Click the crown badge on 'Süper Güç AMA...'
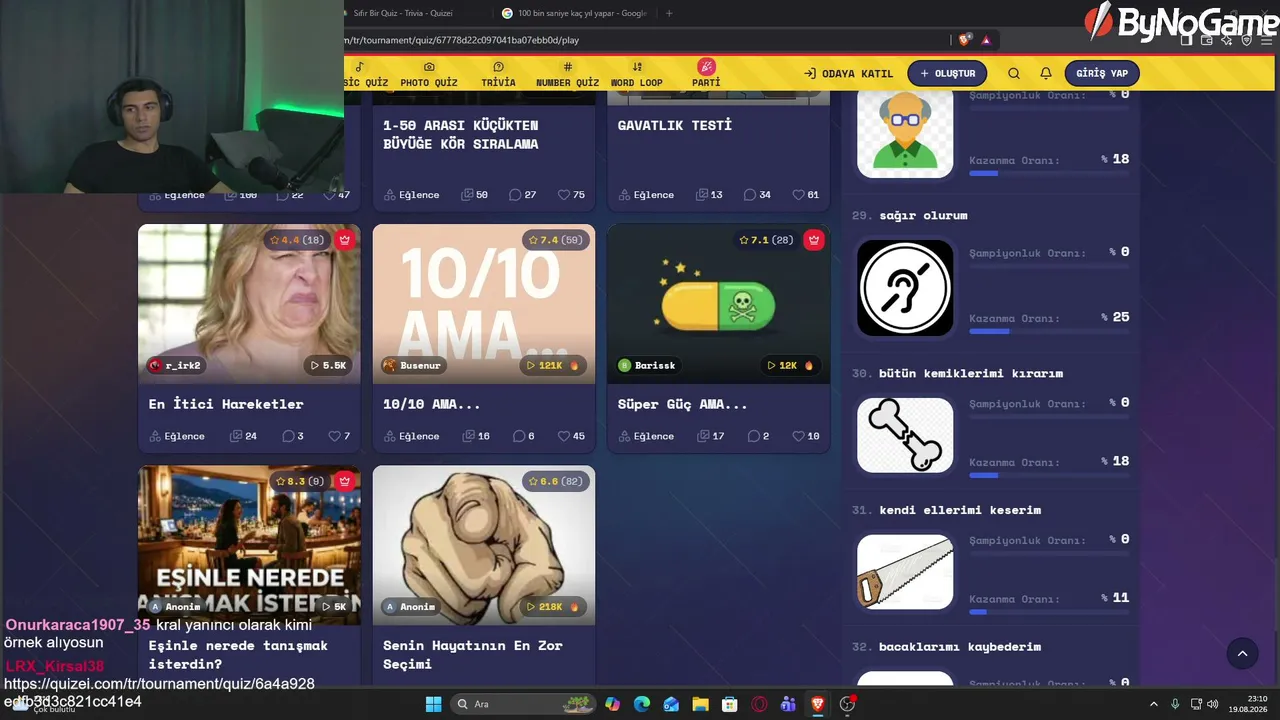This screenshot has height=720, width=1280. [x=814, y=240]
